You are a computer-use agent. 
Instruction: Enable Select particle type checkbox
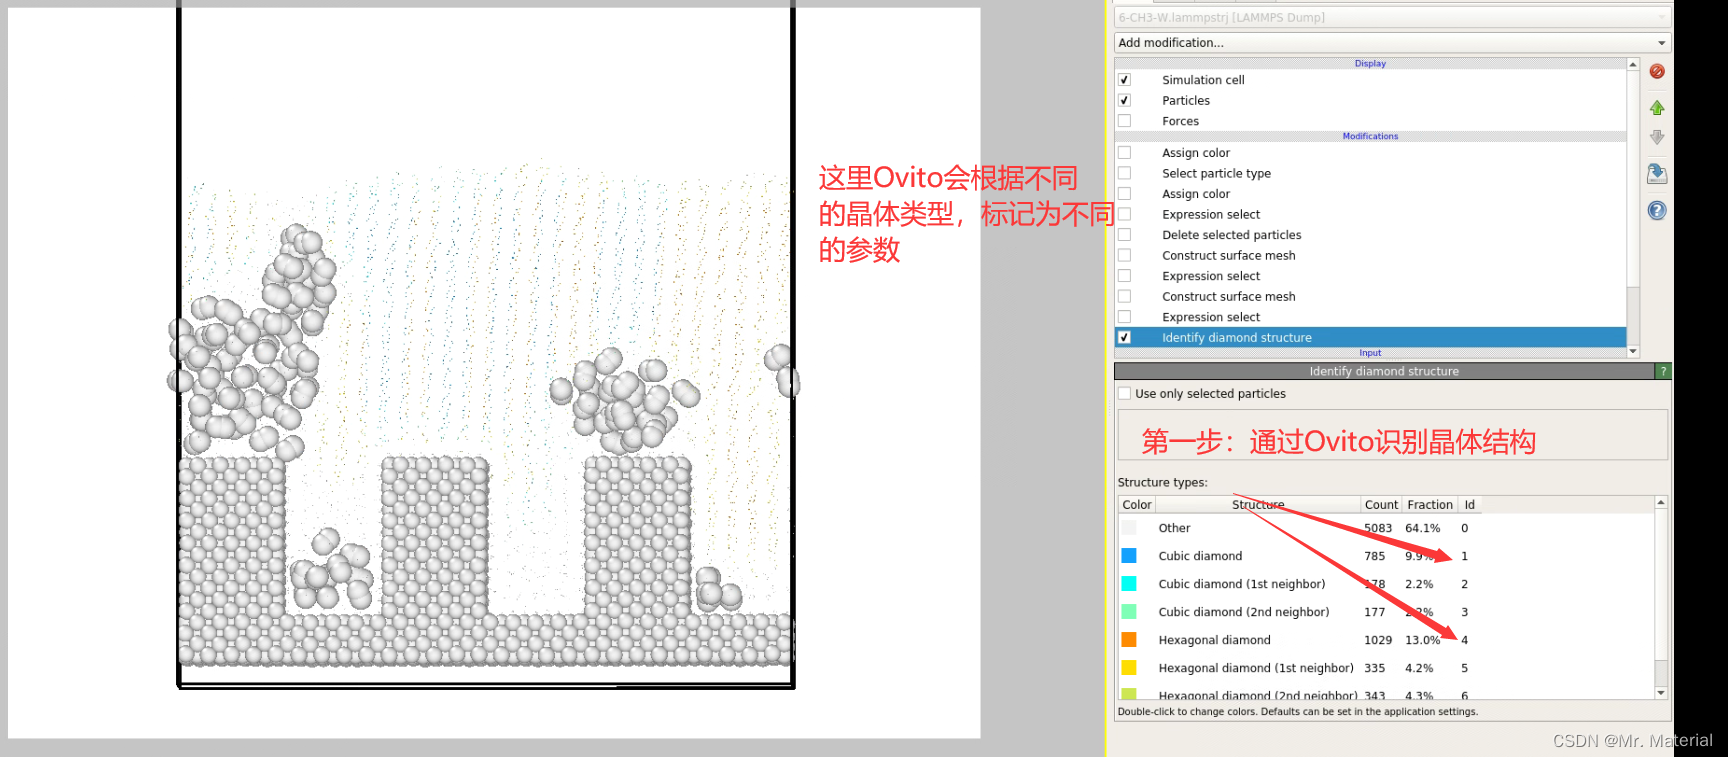(1124, 173)
